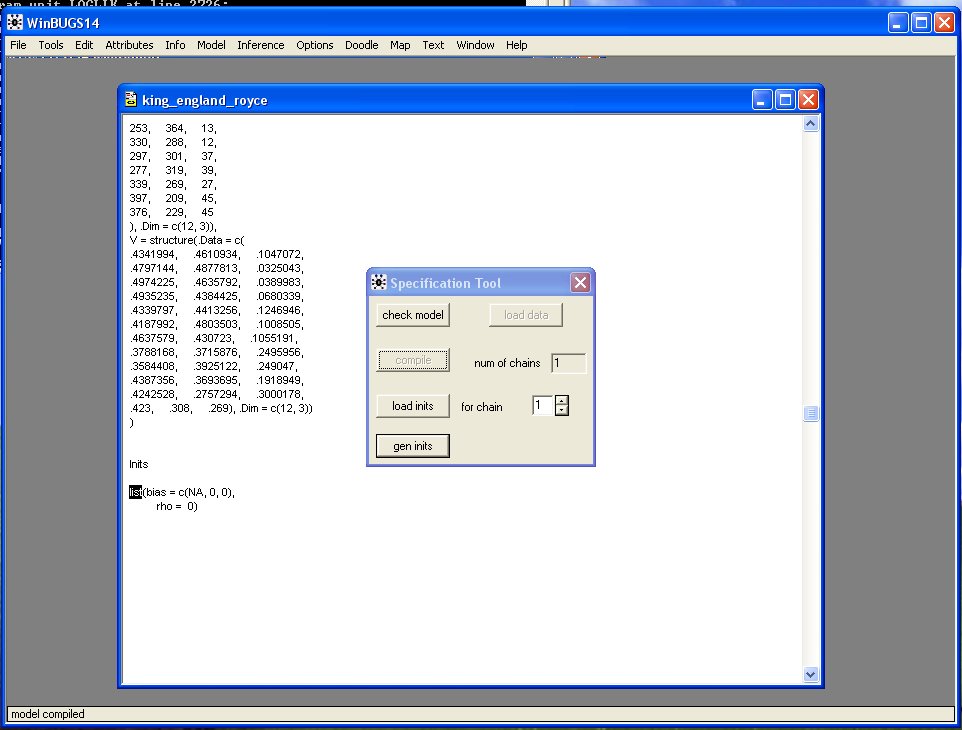The height and width of the screenshot is (730, 962).
Task: Open the Inference menu
Action: (x=260, y=45)
